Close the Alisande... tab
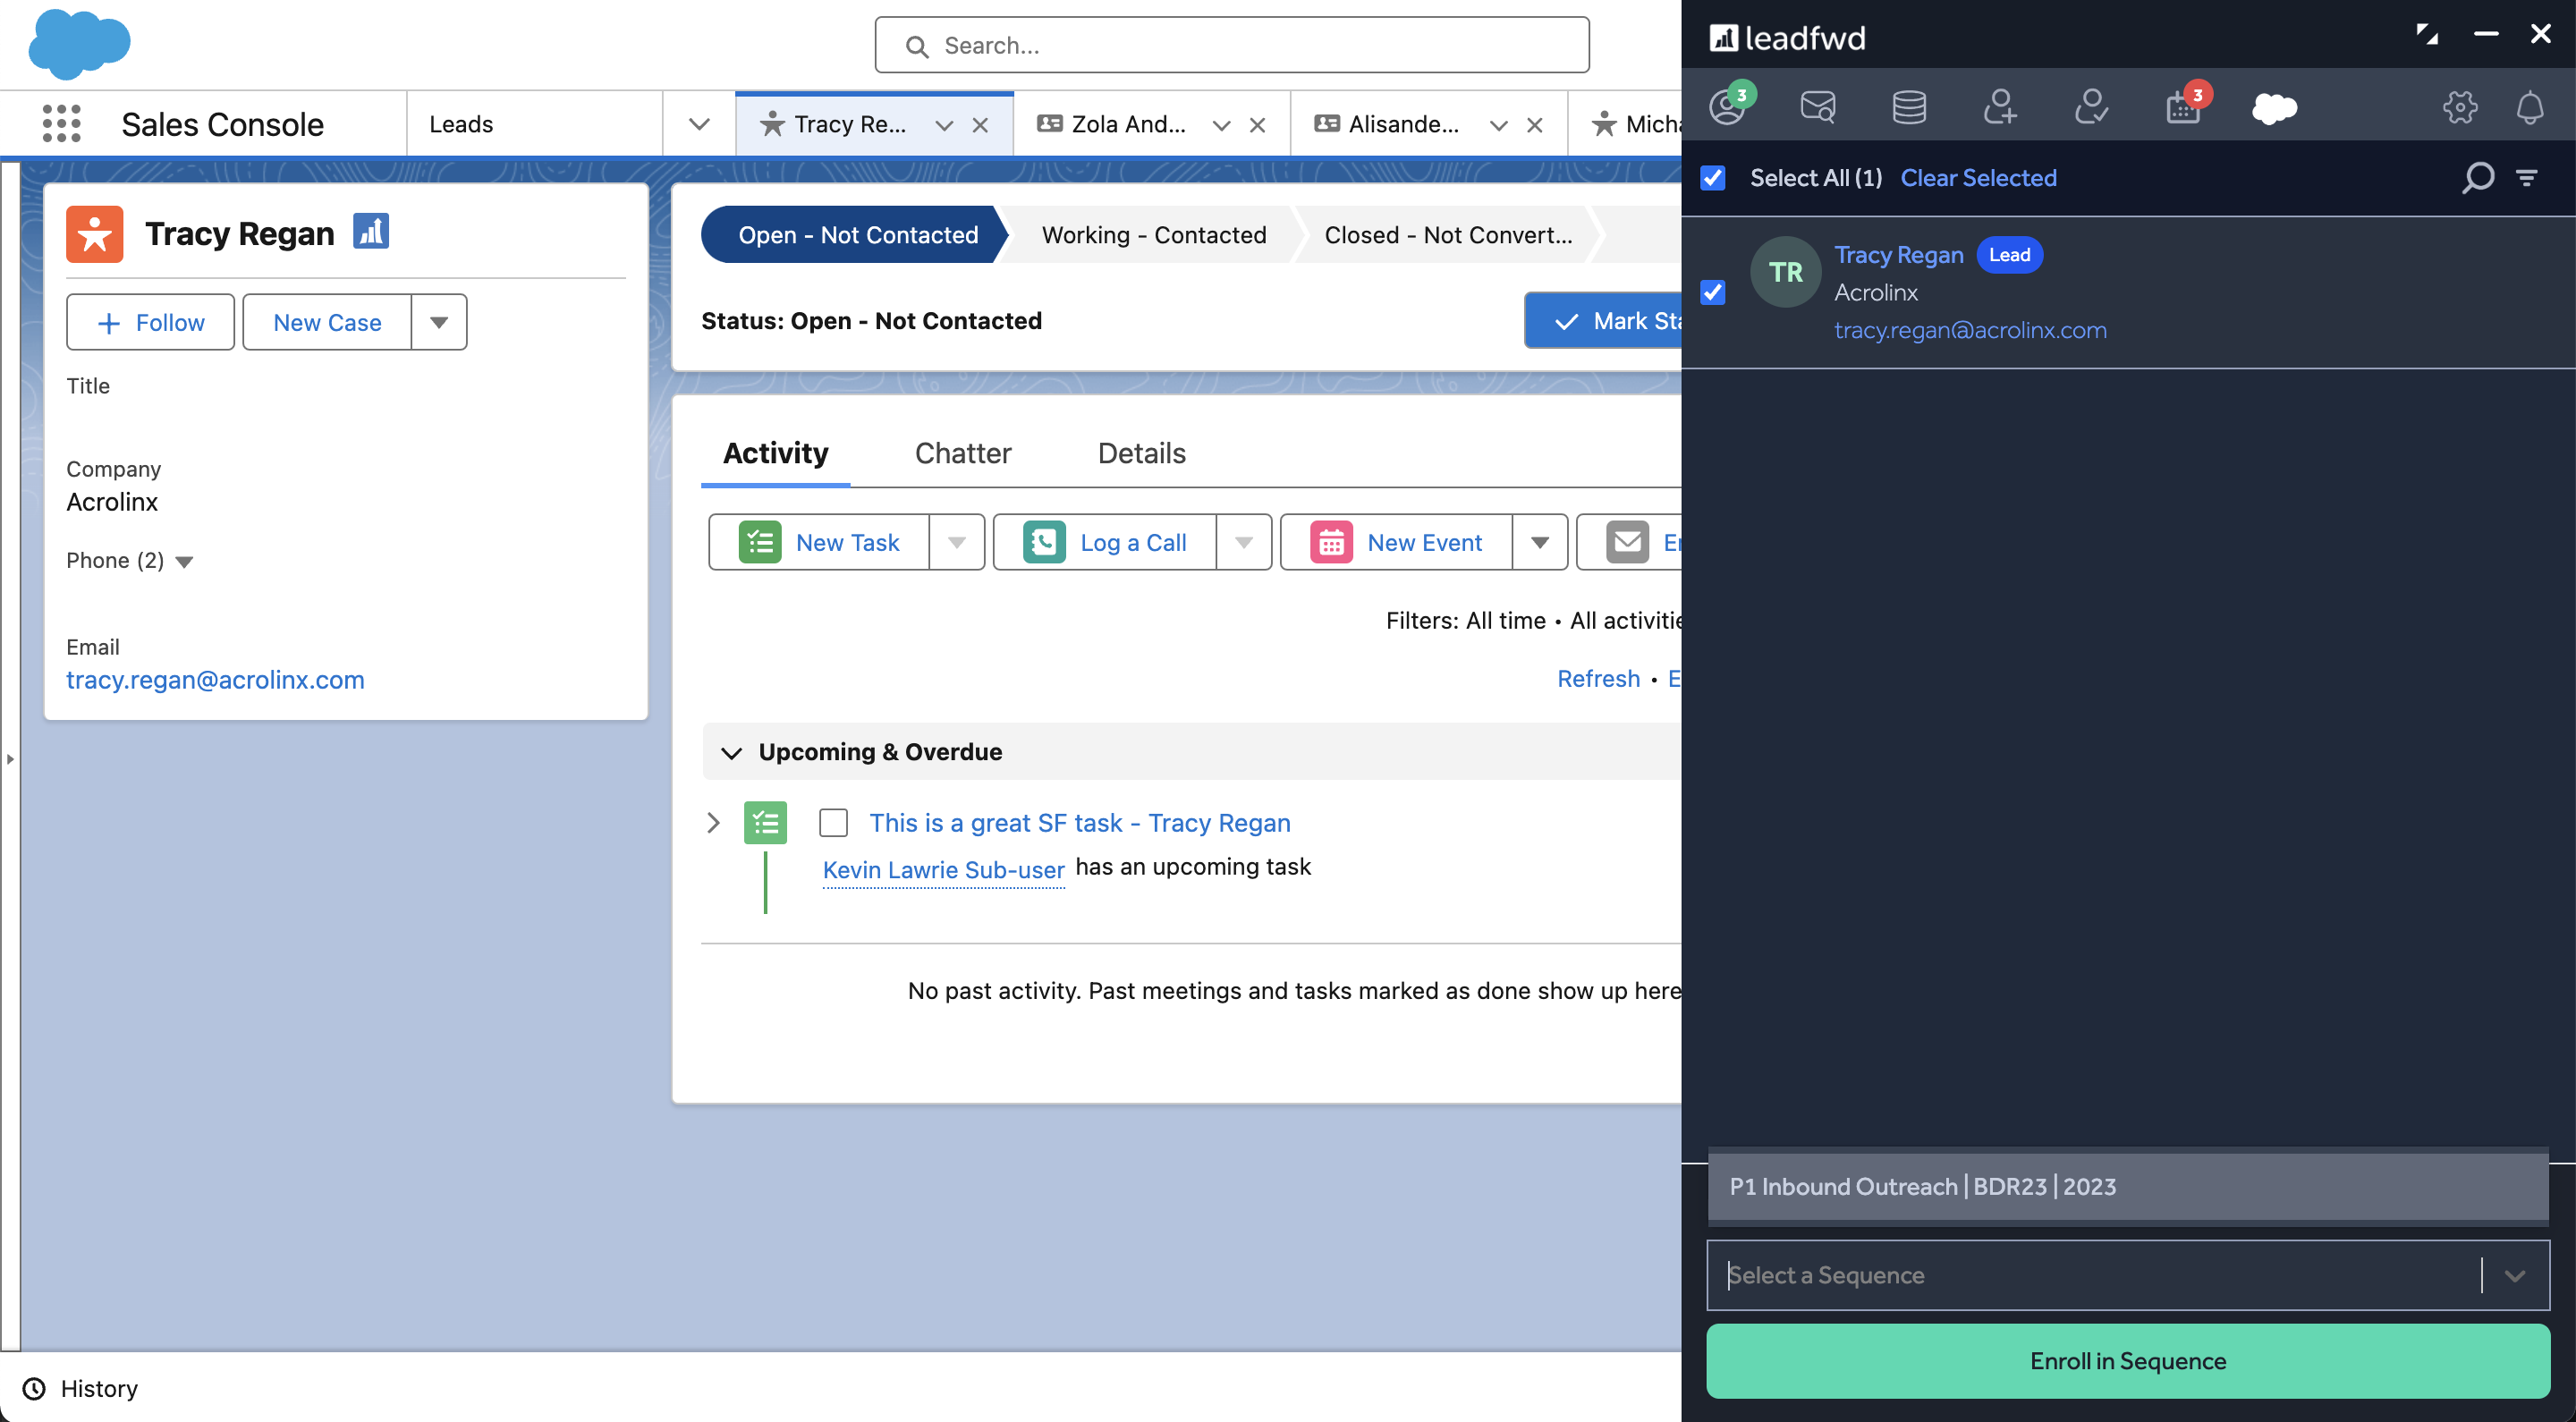This screenshot has width=2576, height=1422. point(1535,125)
